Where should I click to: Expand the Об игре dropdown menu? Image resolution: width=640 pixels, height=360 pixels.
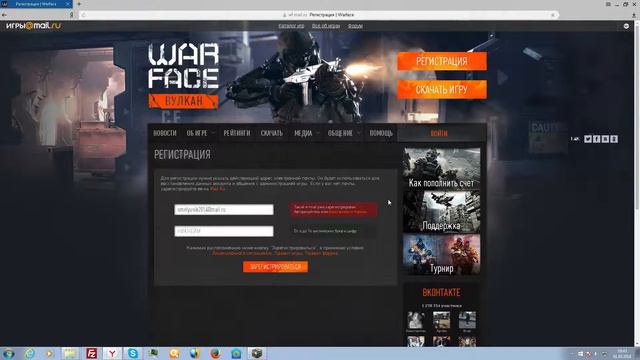200,133
